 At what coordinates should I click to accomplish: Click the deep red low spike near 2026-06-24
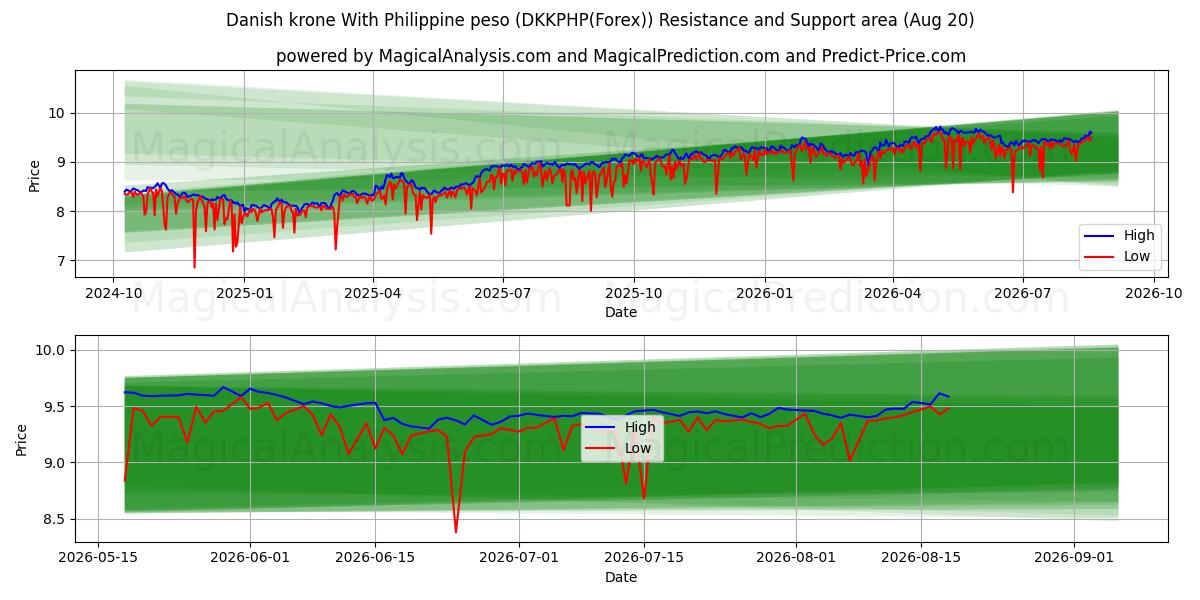[x=456, y=526]
